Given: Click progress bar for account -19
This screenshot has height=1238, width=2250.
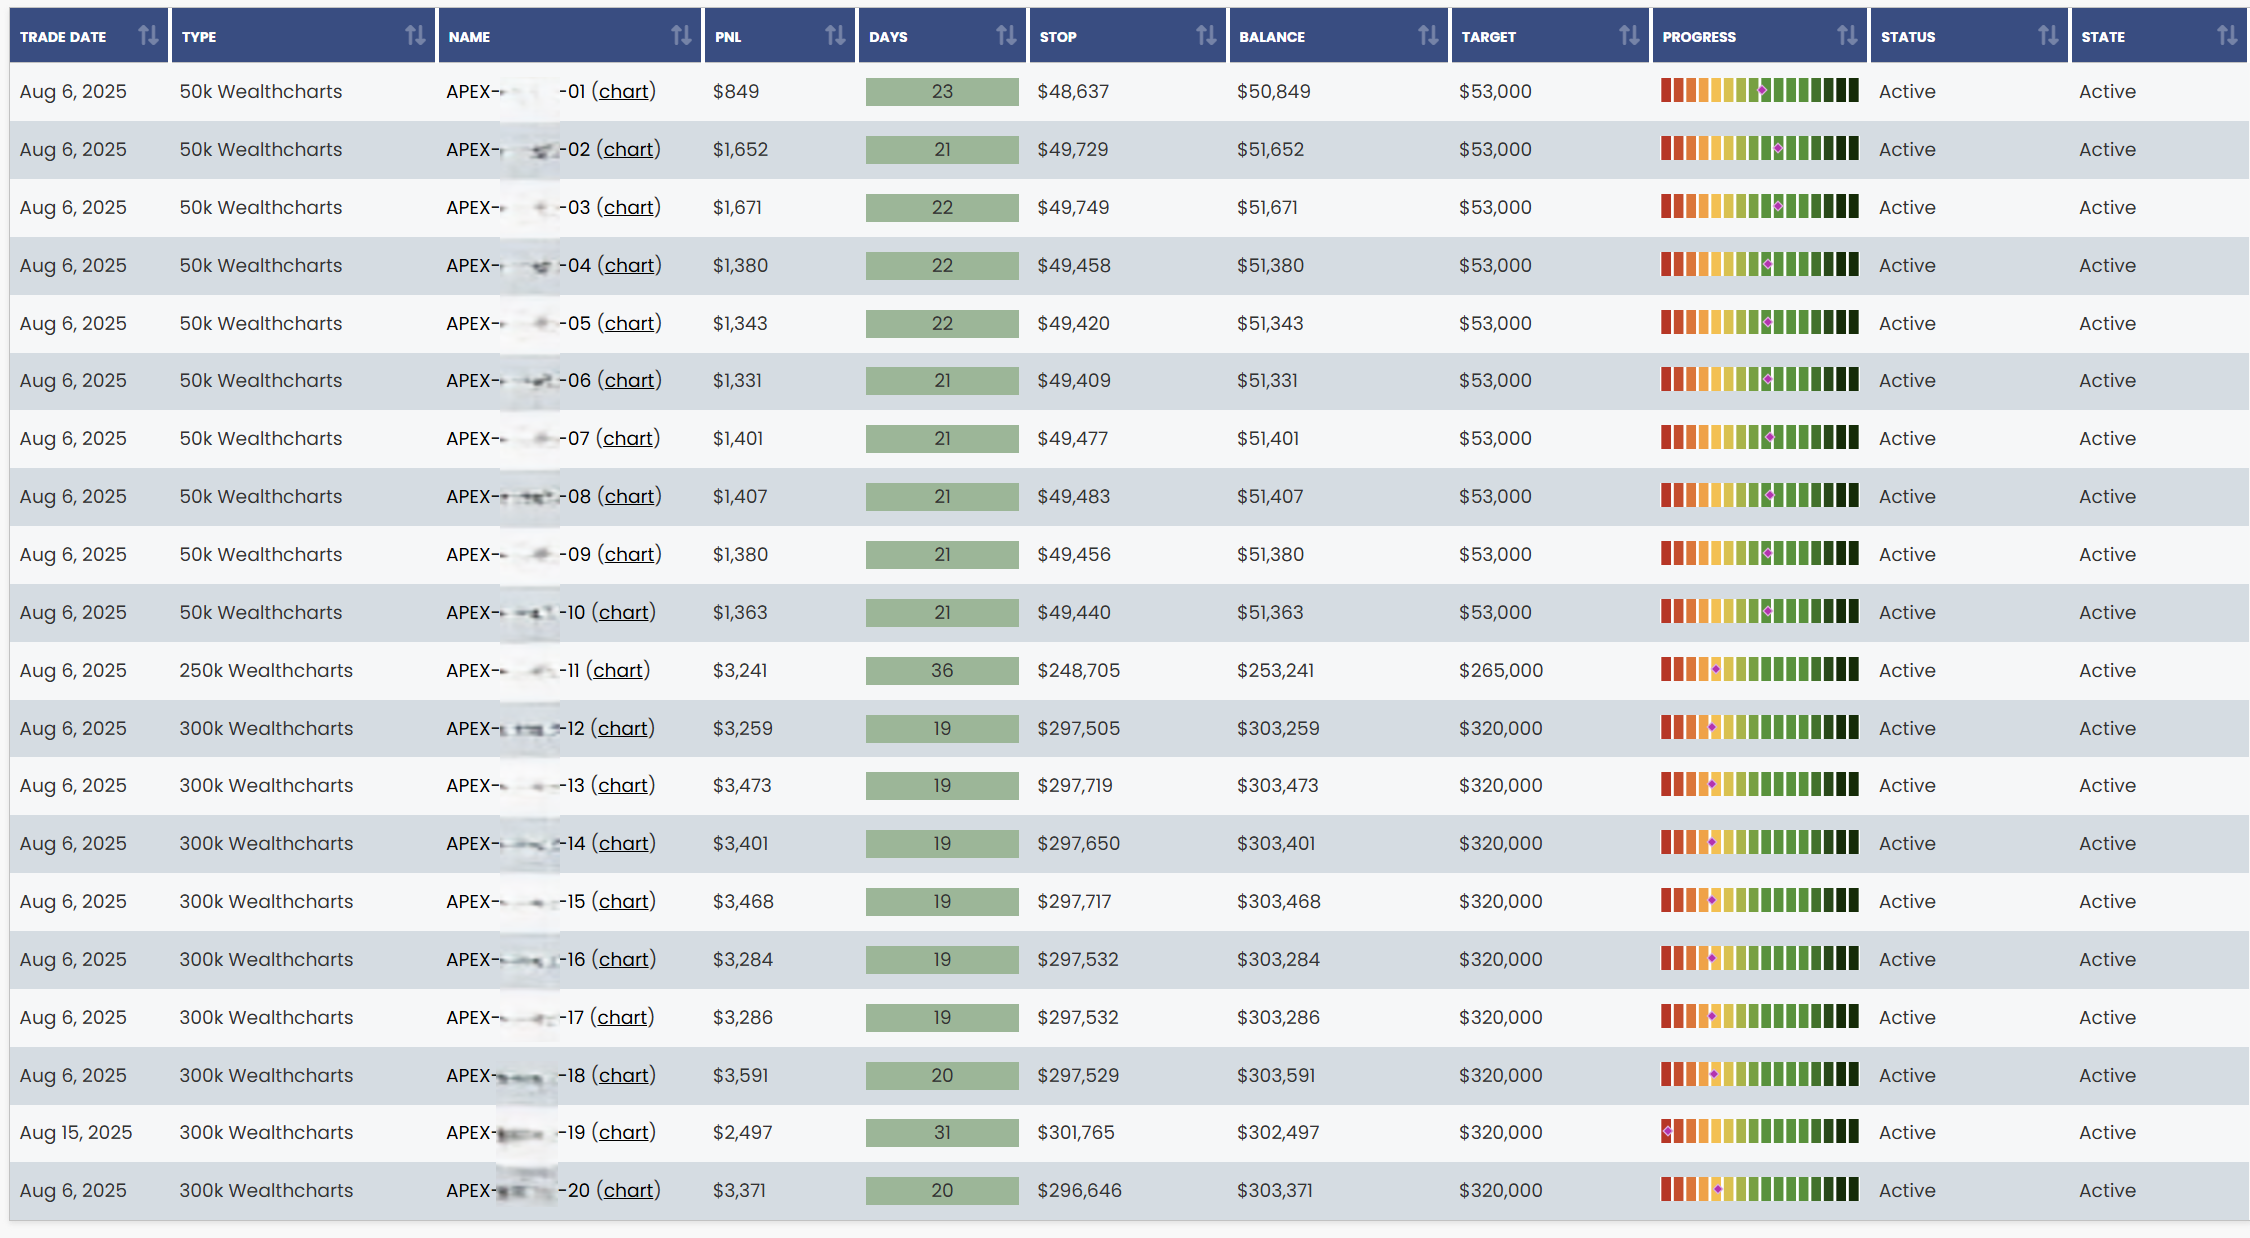Looking at the screenshot, I should pos(1759,1132).
